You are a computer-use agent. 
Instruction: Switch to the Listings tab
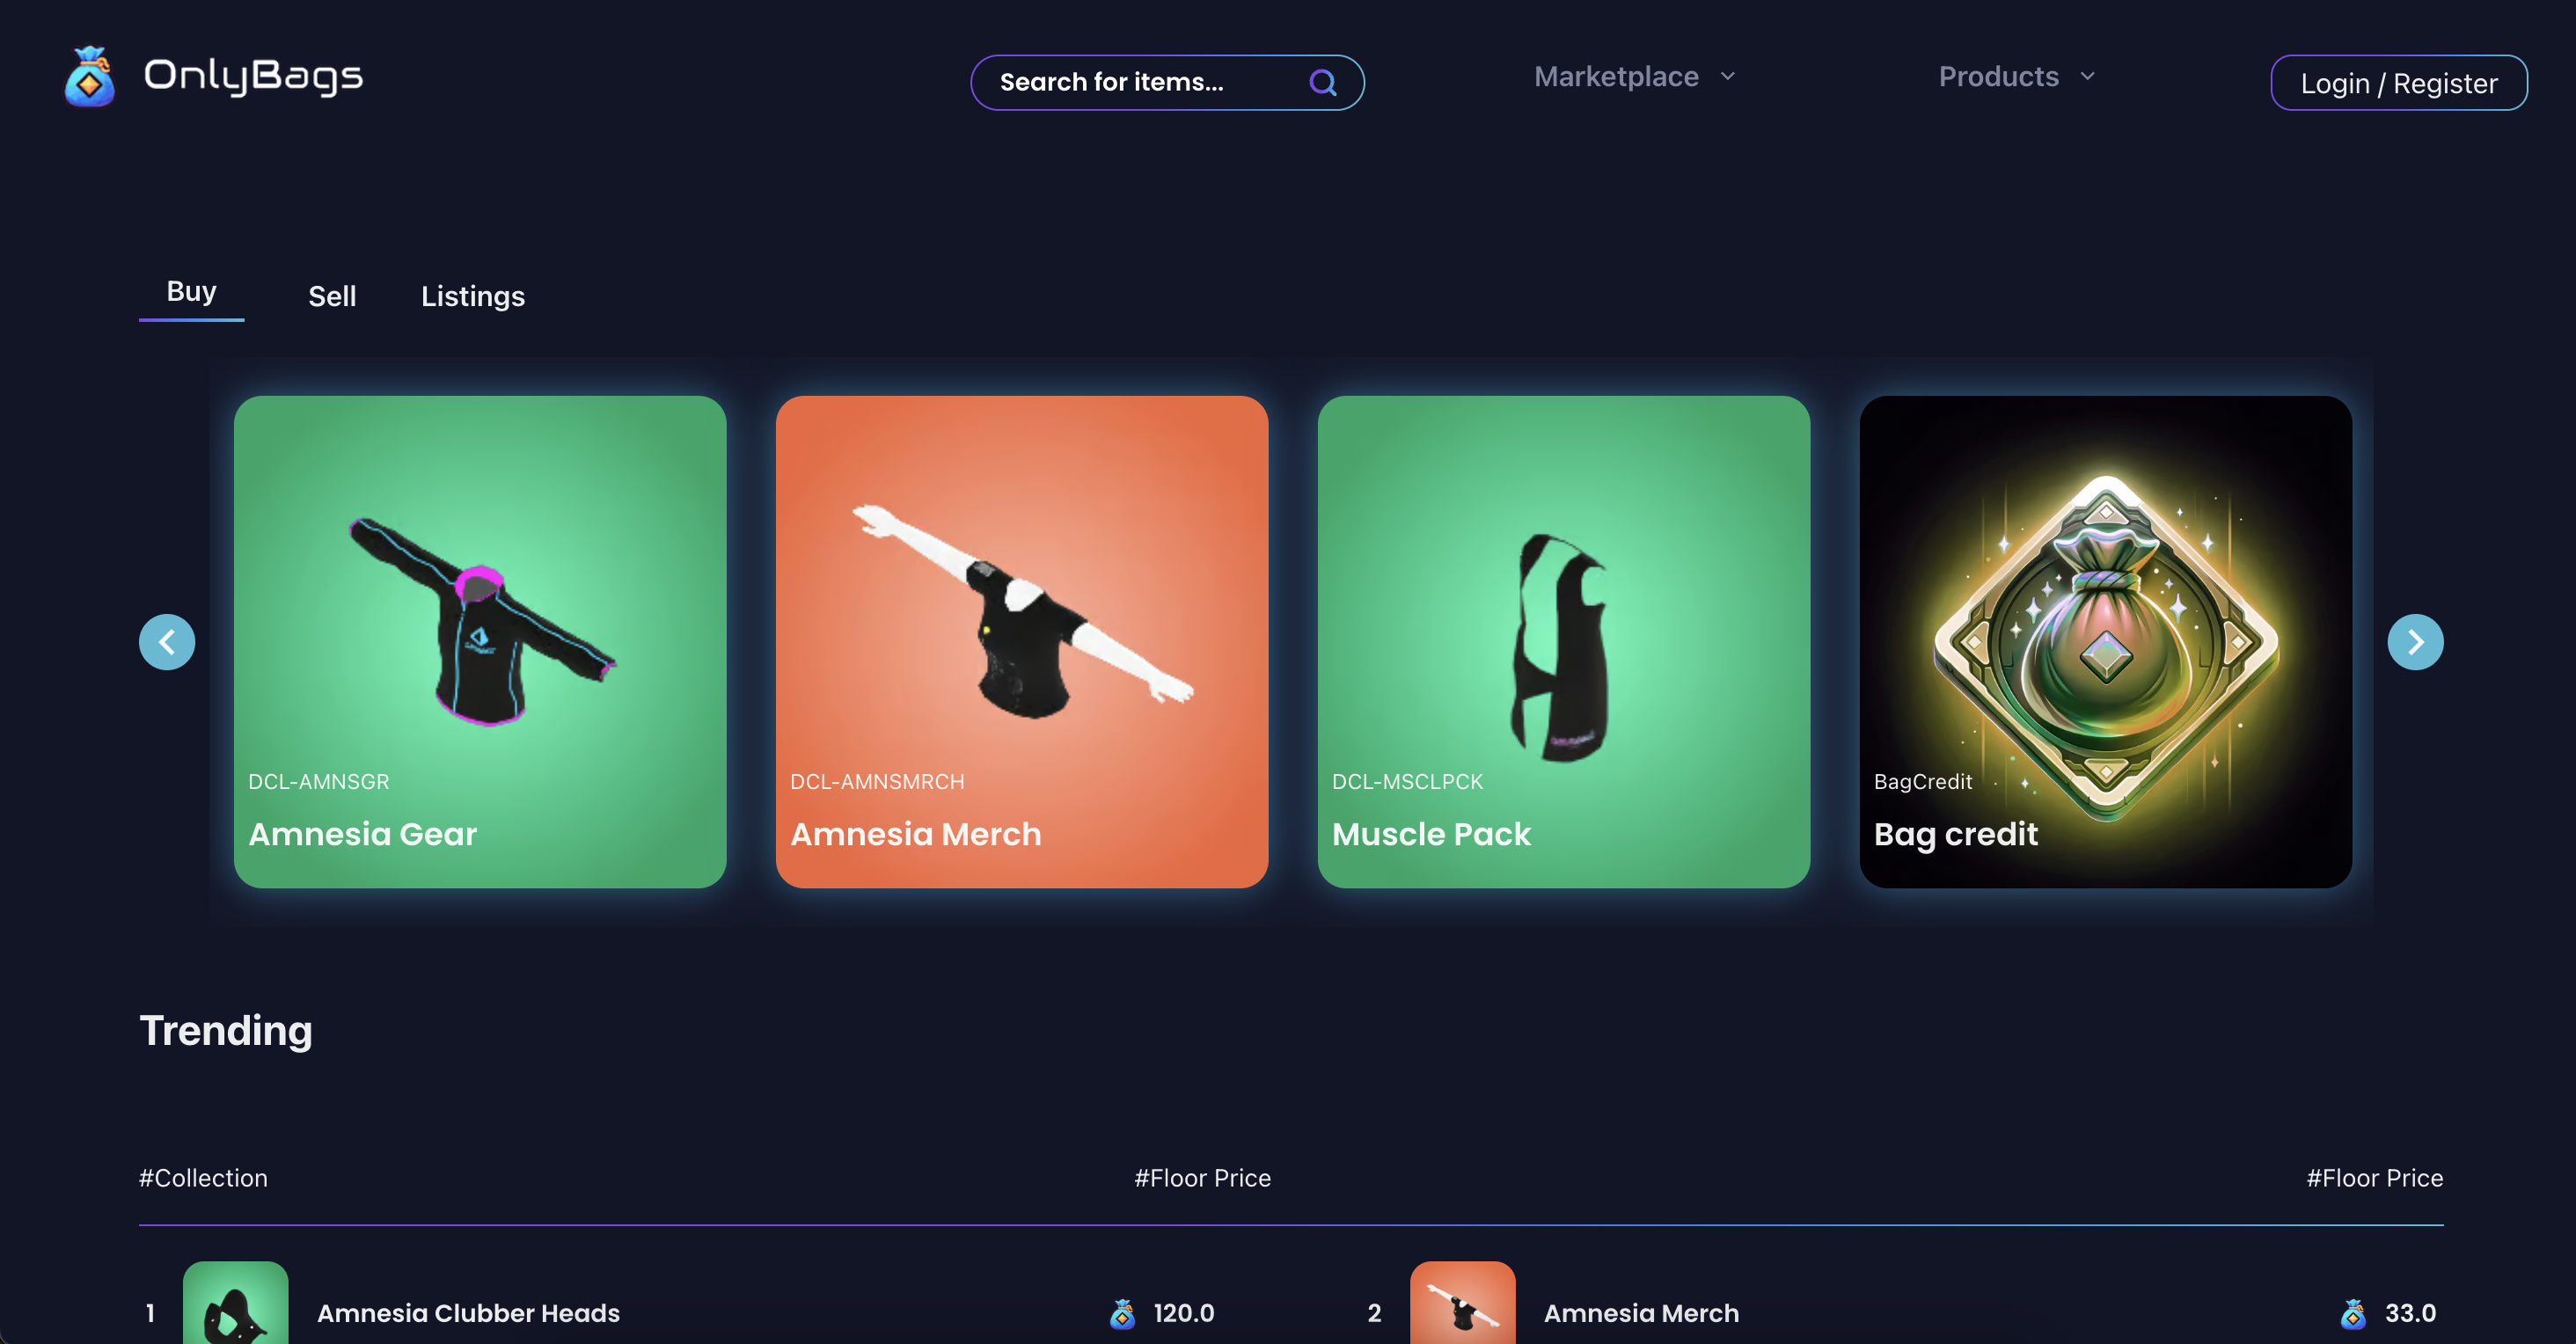click(x=472, y=297)
